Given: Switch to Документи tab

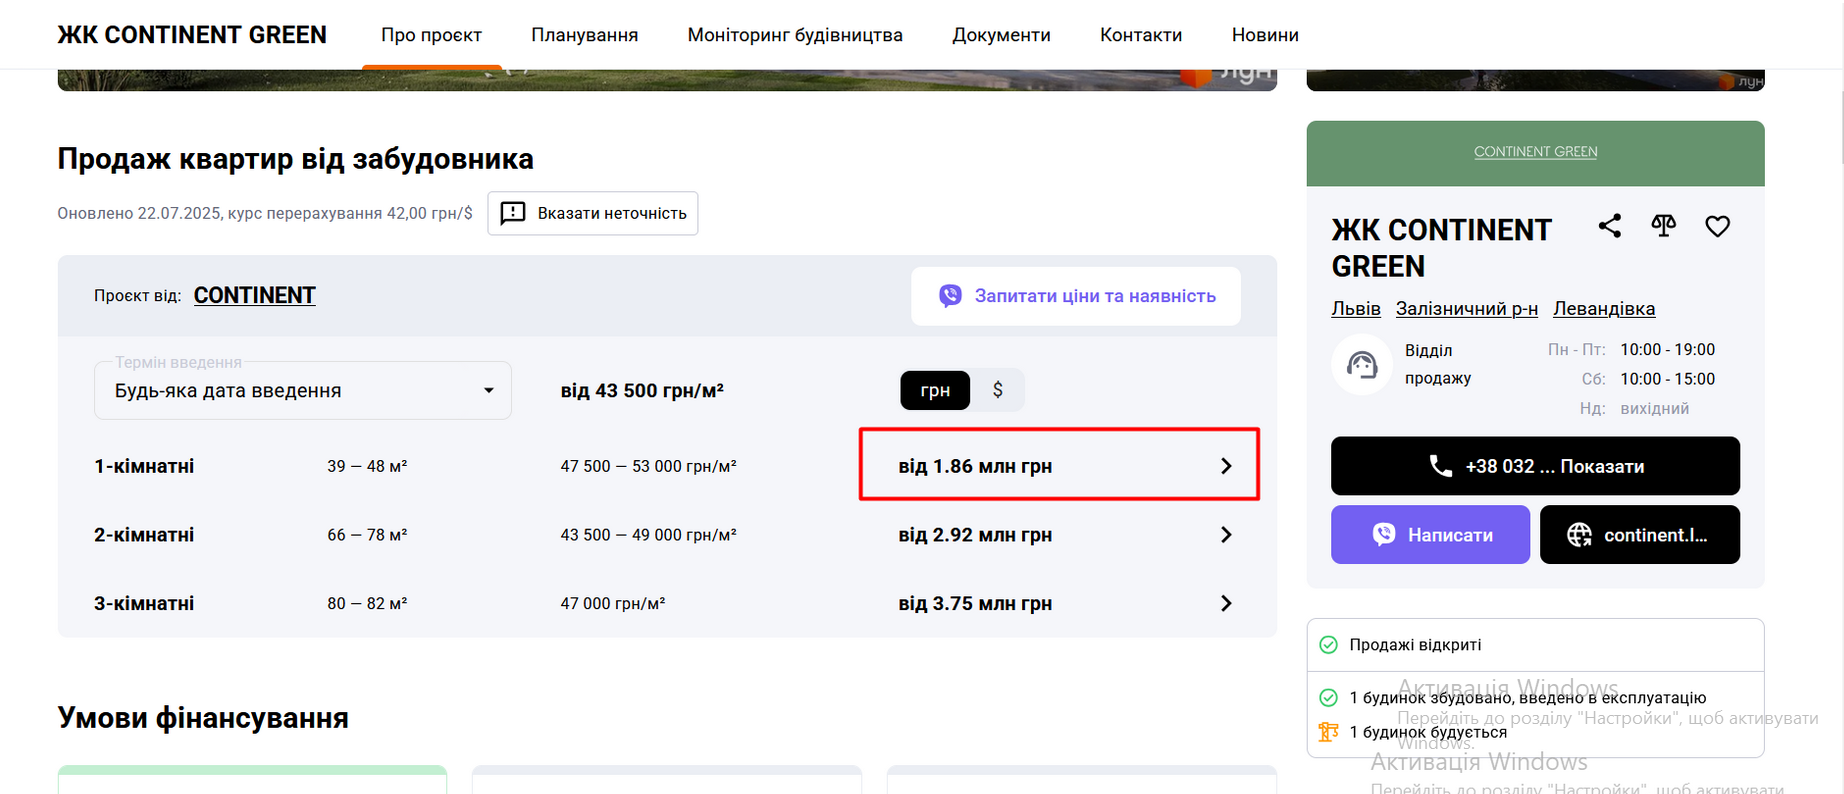Looking at the screenshot, I should [x=1001, y=35].
